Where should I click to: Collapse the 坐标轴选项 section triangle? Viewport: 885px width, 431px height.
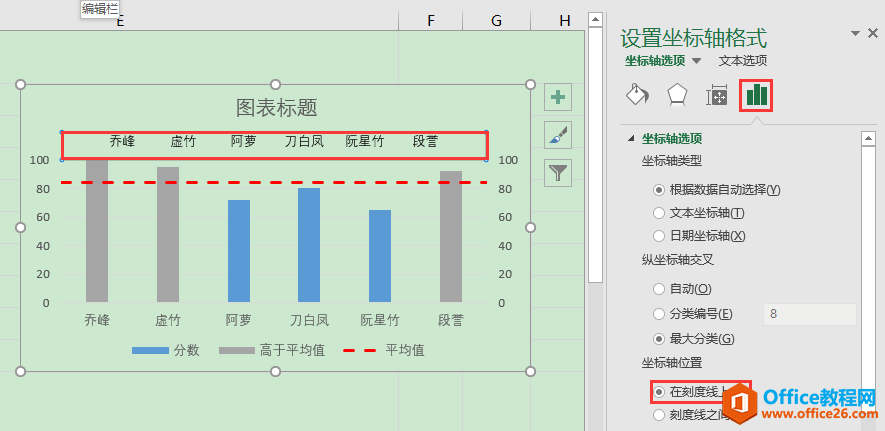(631, 139)
